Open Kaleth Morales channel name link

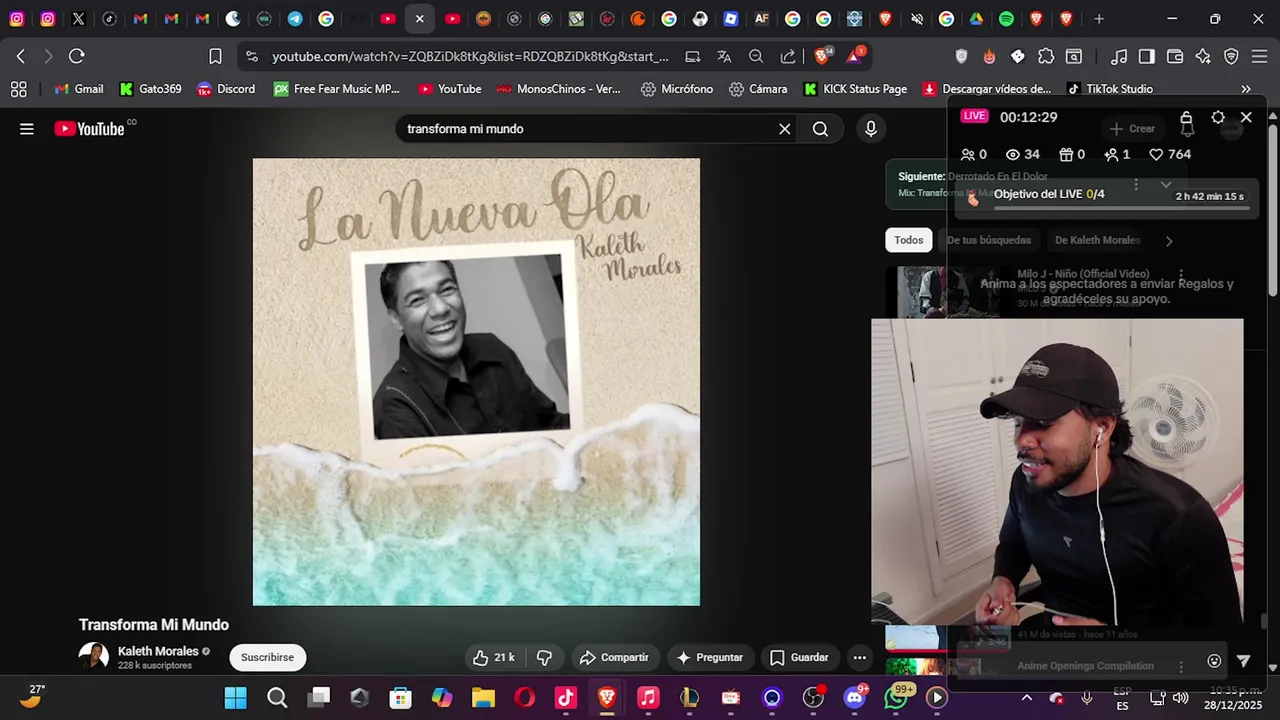click(158, 651)
